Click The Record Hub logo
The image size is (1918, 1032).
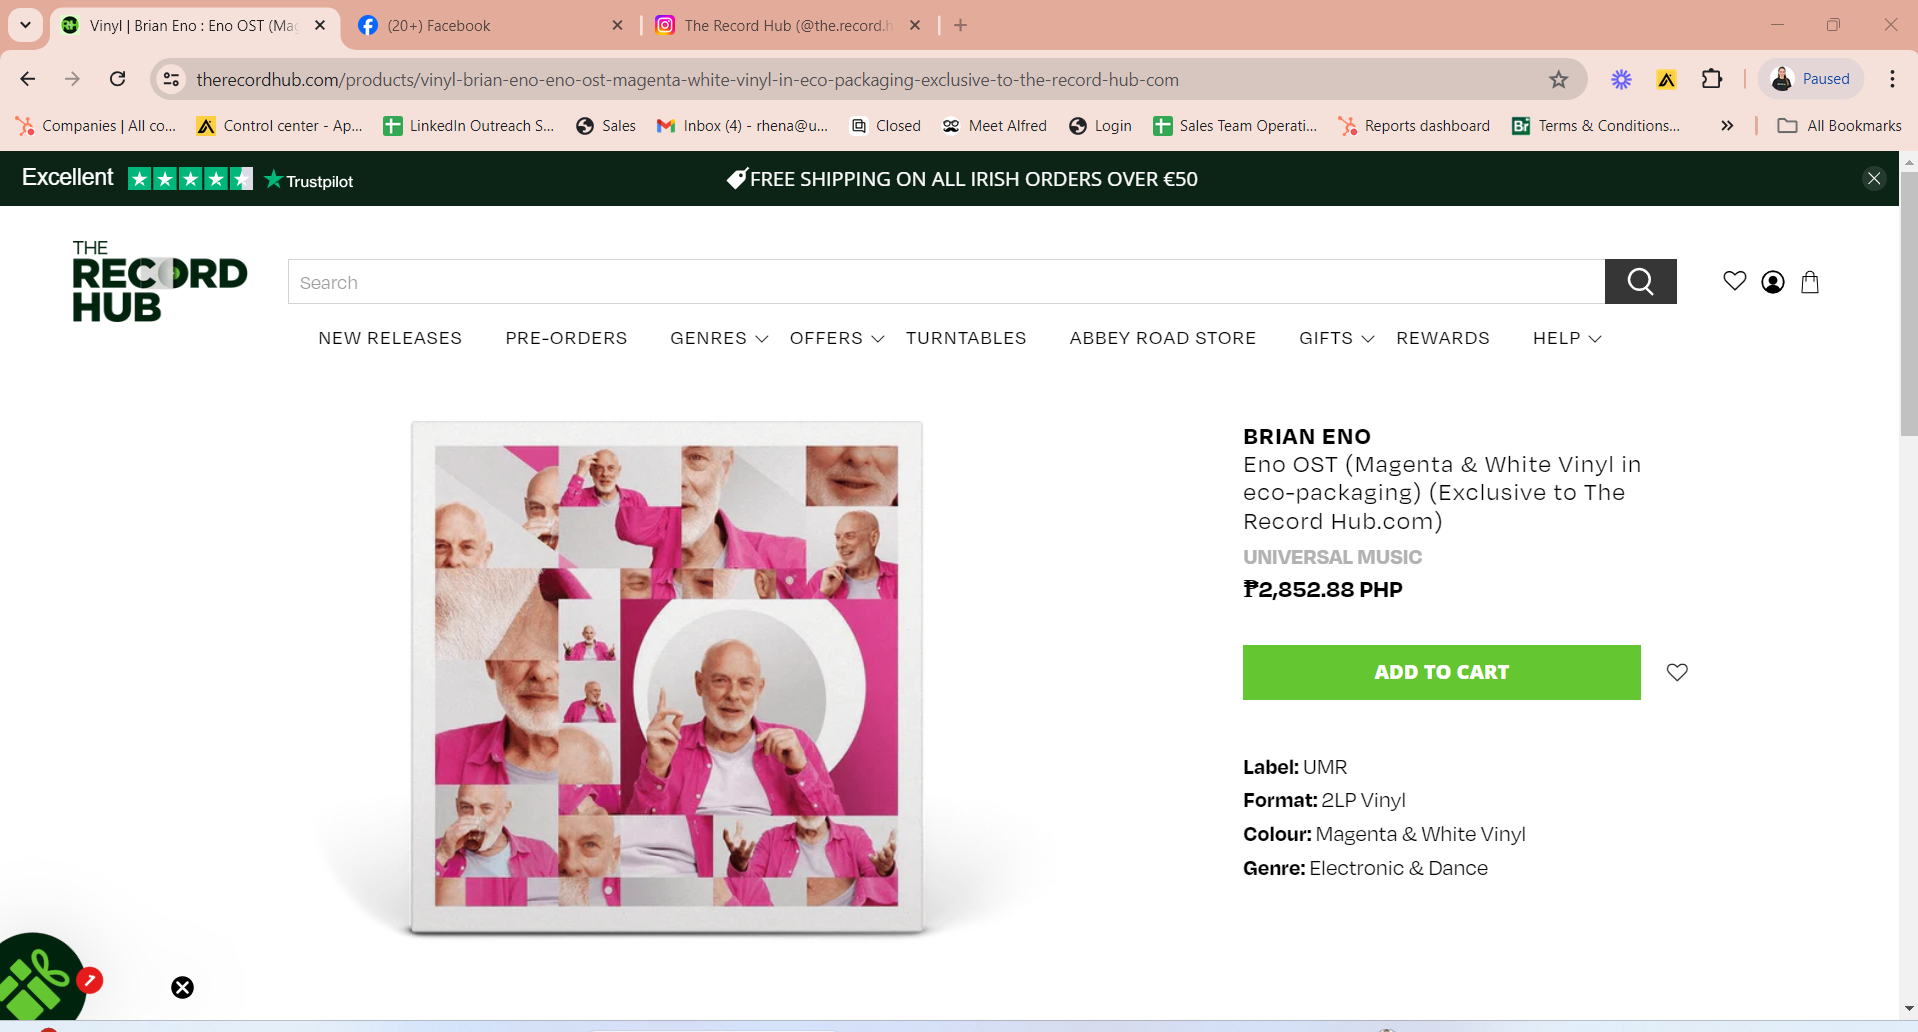click(x=159, y=281)
